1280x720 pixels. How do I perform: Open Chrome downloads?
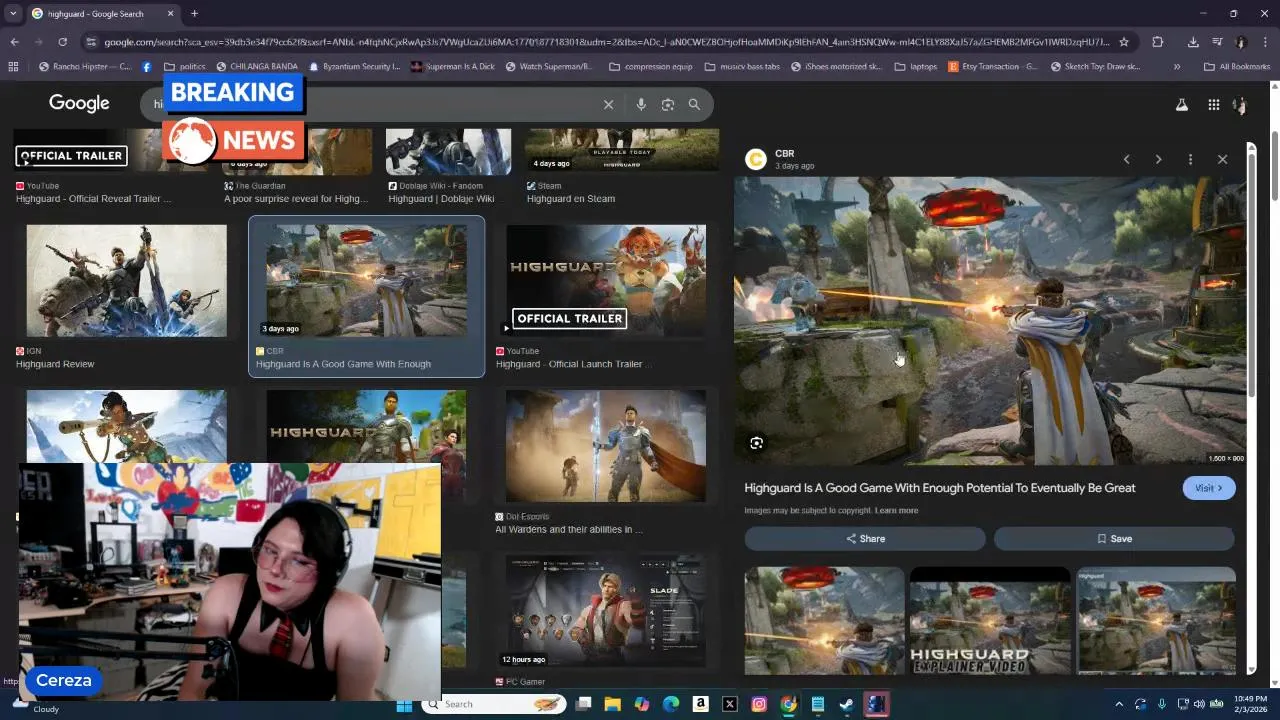point(1193,42)
